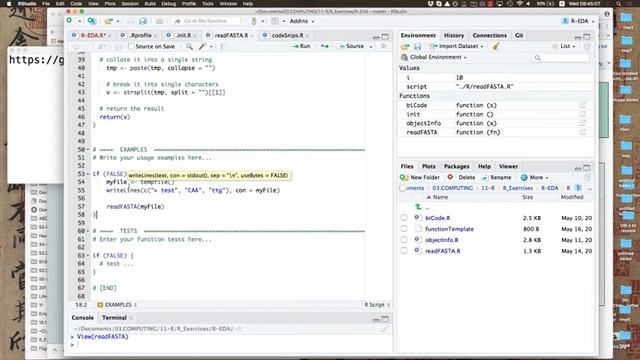Click the New Folder button

pyautogui.click(x=420, y=178)
